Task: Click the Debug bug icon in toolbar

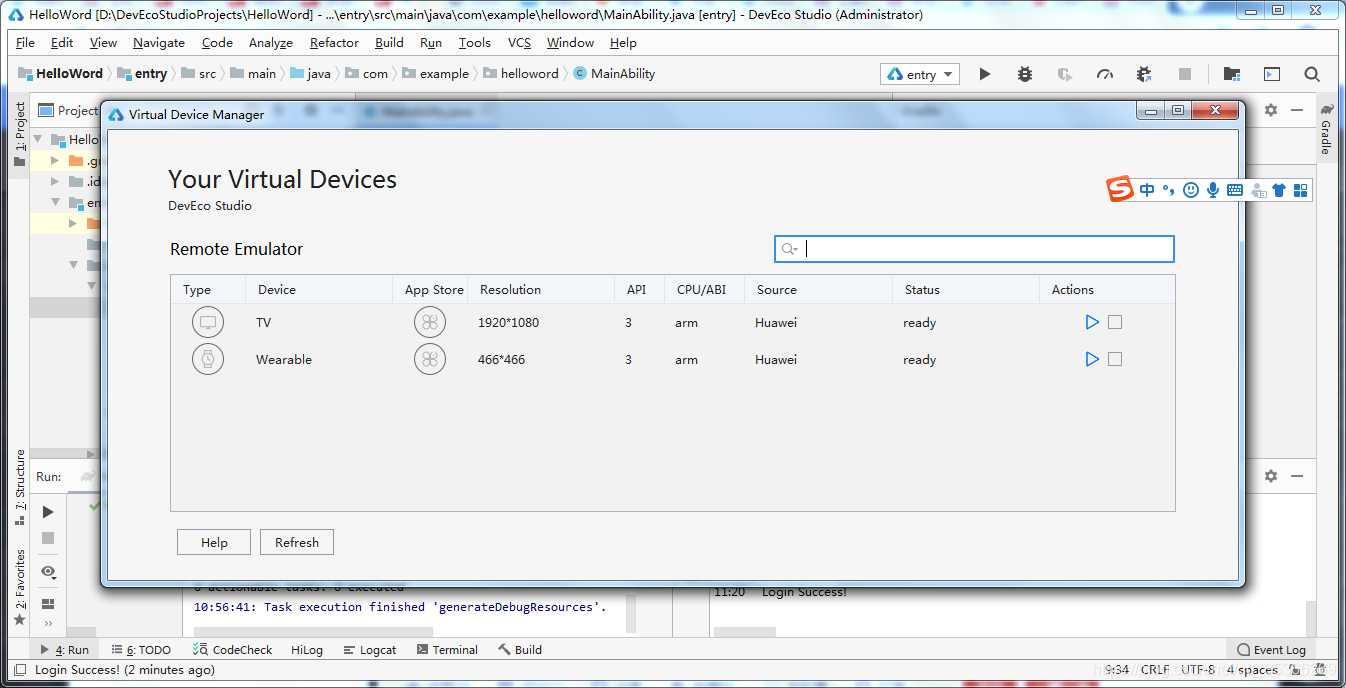Action: click(x=1025, y=74)
